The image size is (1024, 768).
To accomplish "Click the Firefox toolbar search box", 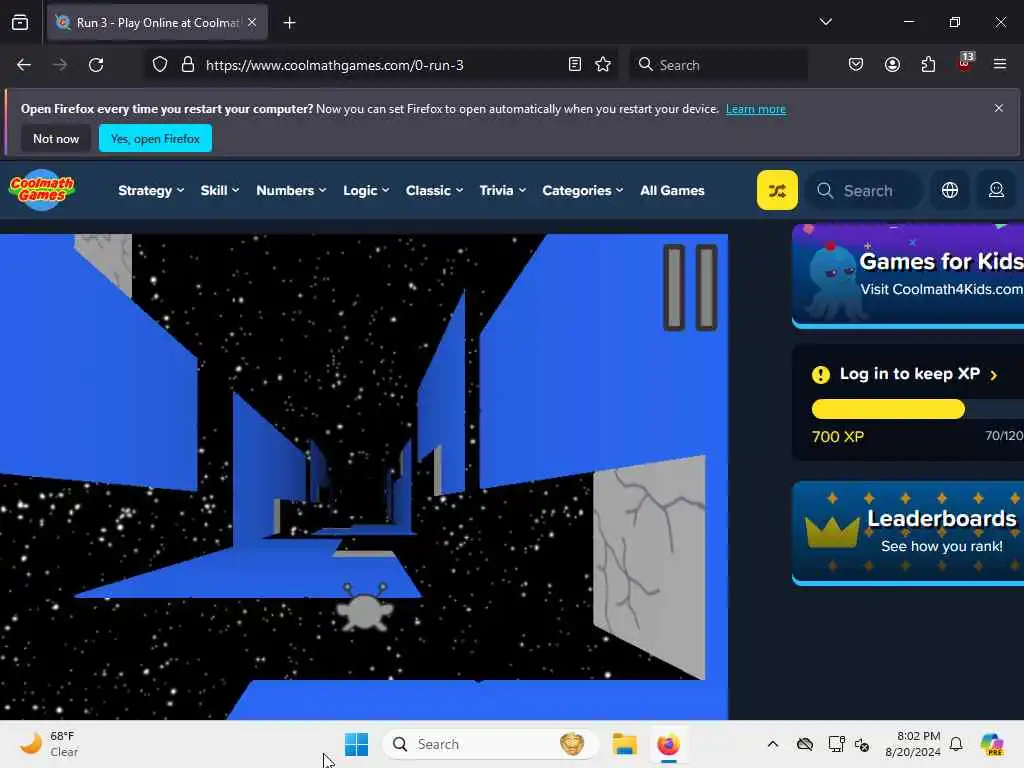I will (x=718, y=65).
